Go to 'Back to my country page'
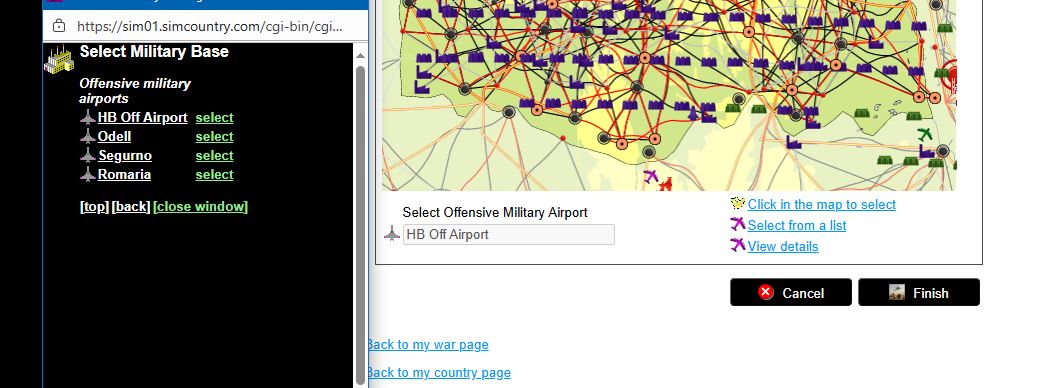The height and width of the screenshot is (388, 1050). tap(439, 373)
